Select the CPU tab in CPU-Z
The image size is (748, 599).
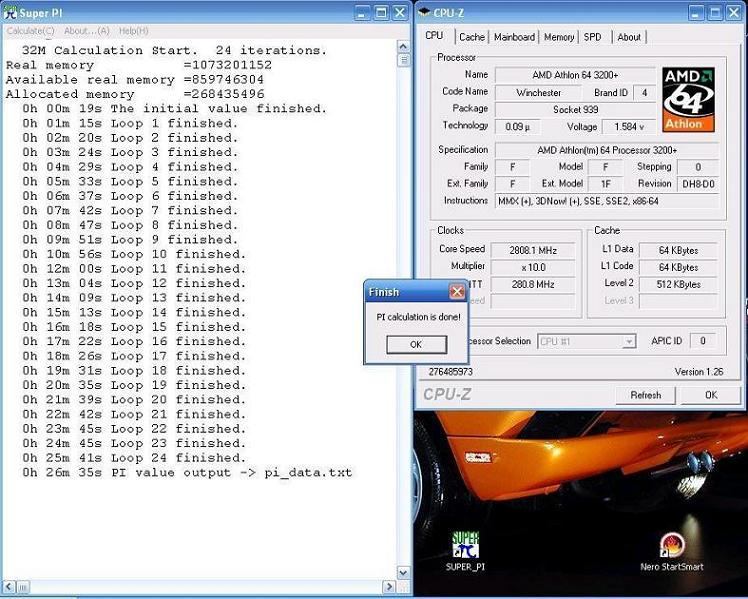434,36
